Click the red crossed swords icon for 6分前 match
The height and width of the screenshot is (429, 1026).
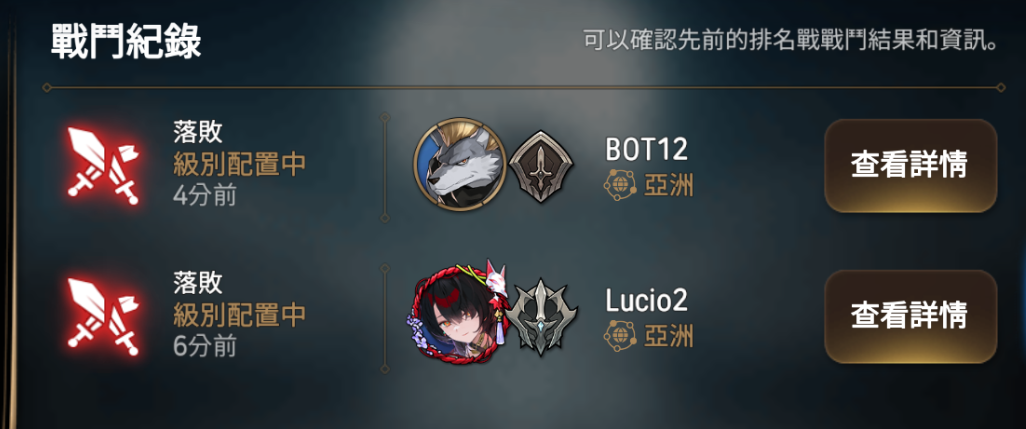[103, 317]
